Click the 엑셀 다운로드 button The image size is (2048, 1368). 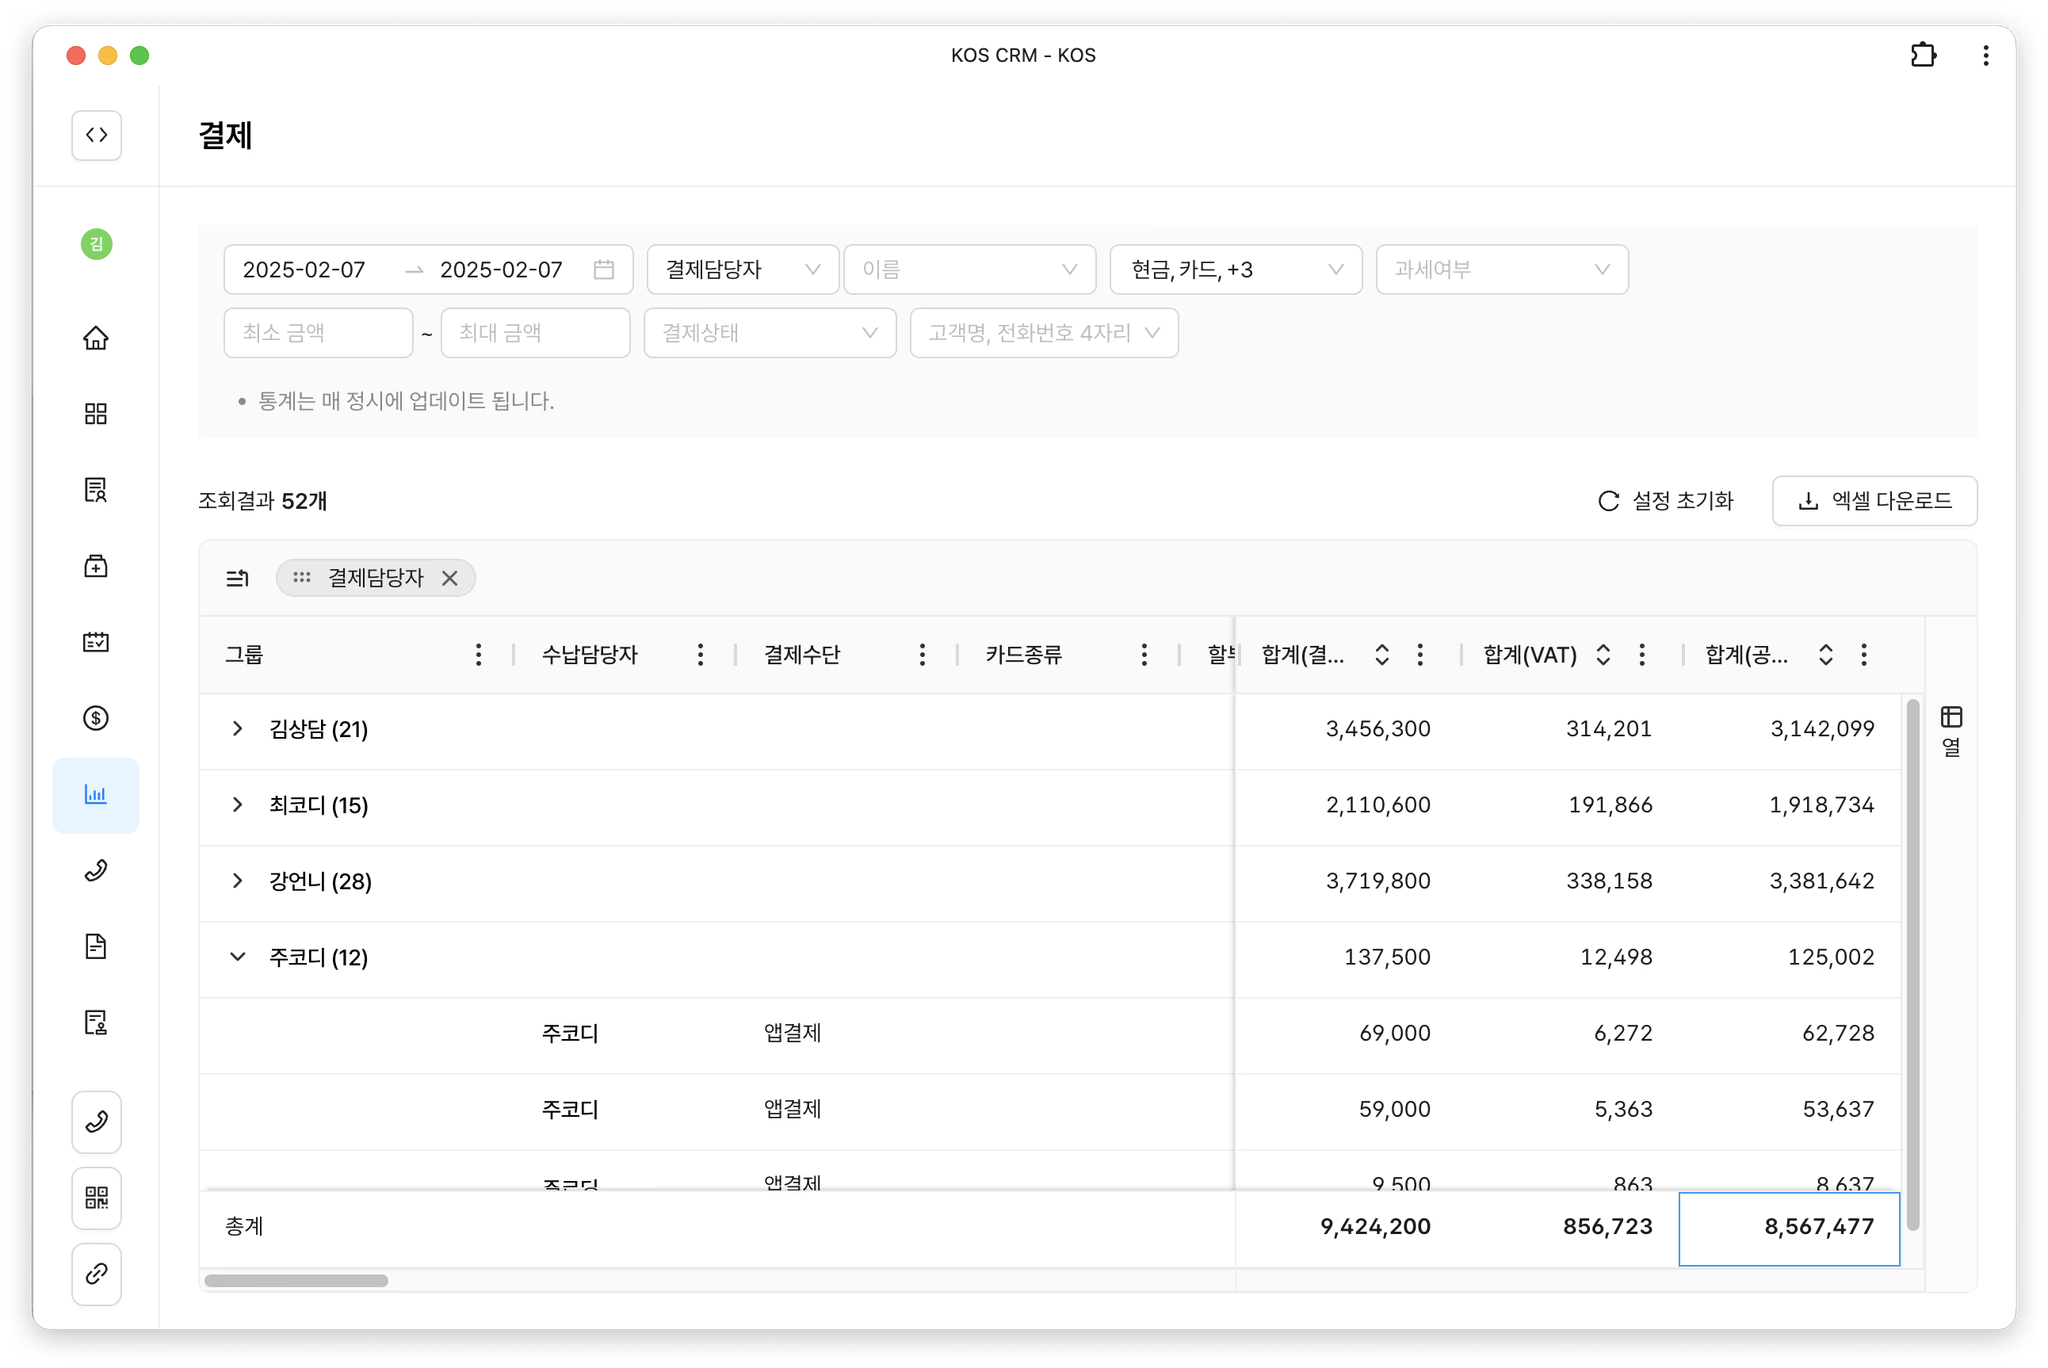[1874, 501]
